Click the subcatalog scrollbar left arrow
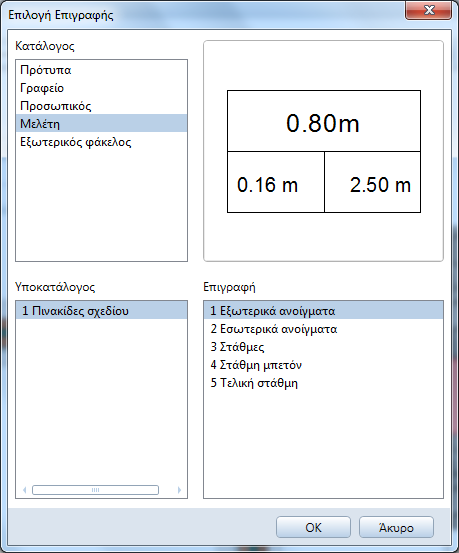459x553 pixels. (24, 490)
